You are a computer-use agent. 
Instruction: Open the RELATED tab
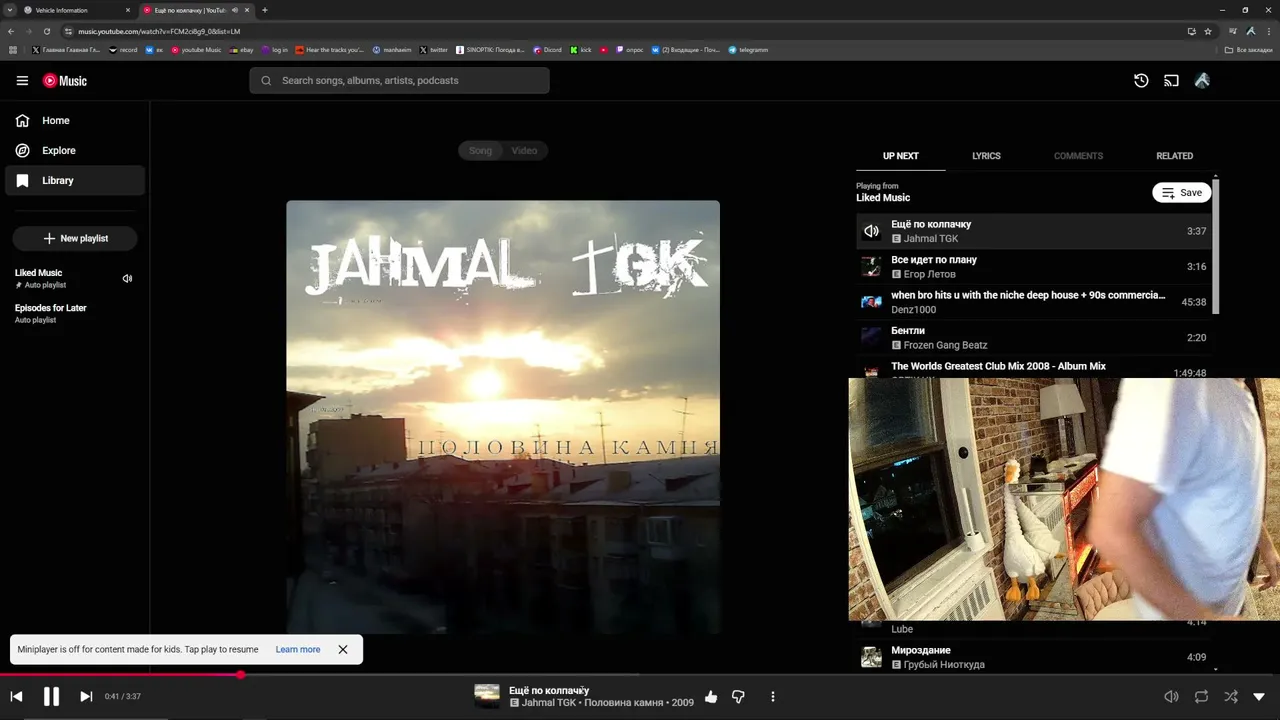tap(1174, 156)
